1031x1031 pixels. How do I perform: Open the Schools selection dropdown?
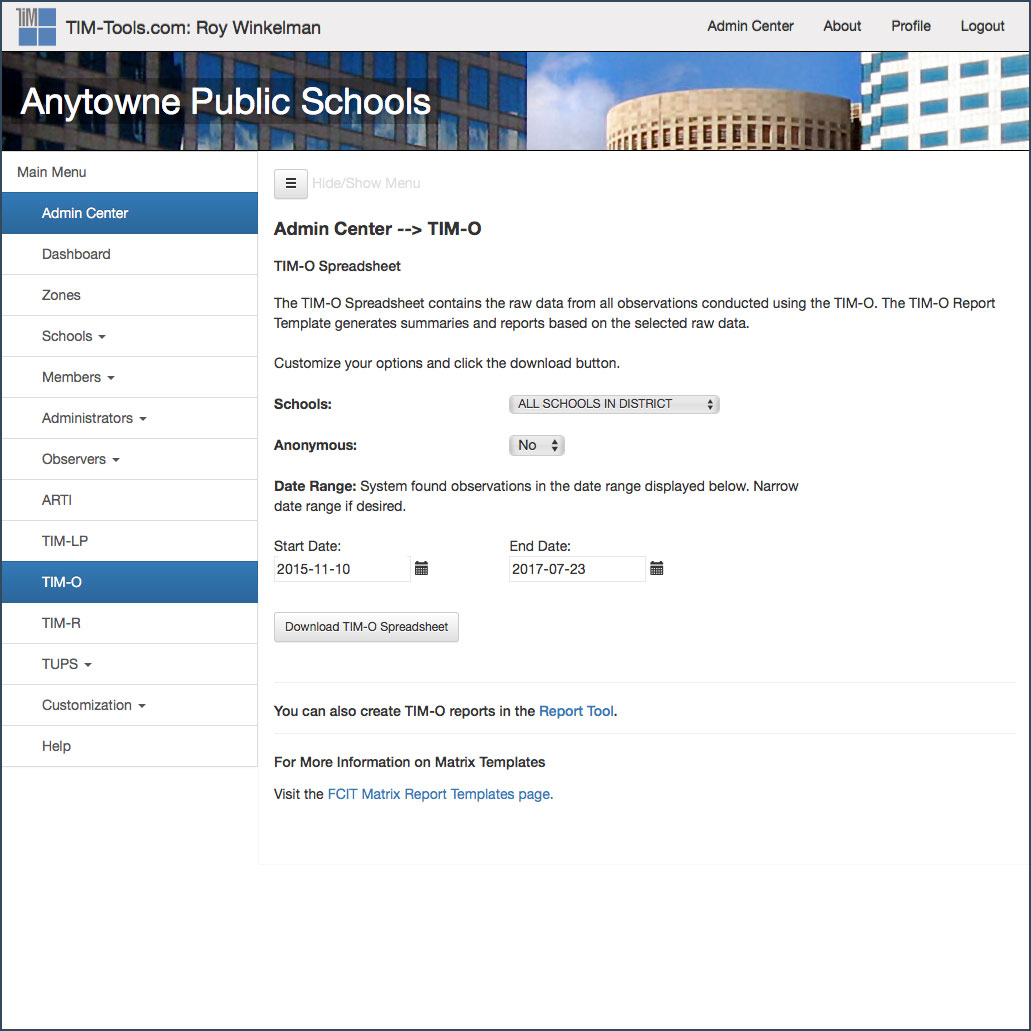click(x=614, y=404)
